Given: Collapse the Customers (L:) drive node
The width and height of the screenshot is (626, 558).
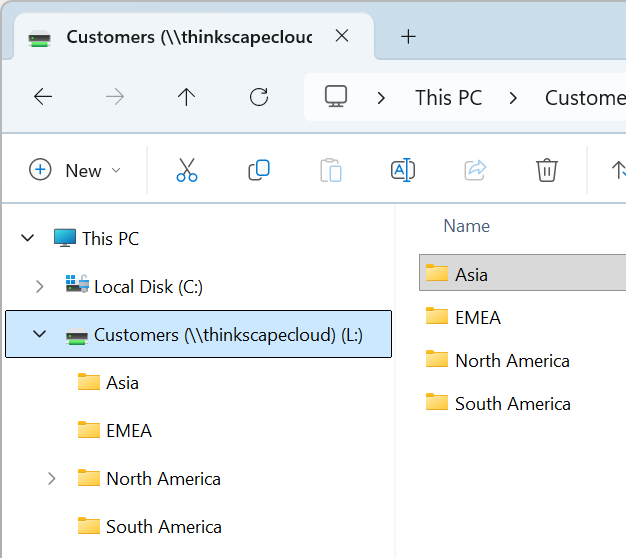Looking at the screenshot, I should (x=40, y=335).
